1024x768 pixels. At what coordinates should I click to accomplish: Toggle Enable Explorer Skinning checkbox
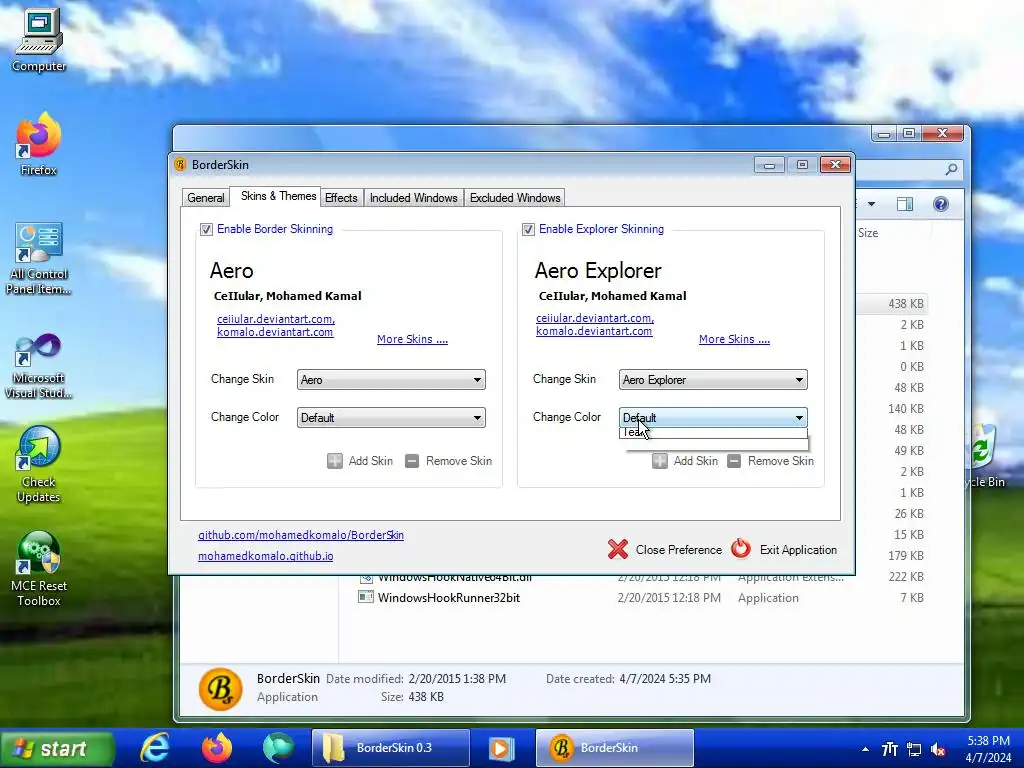pos(528,229)
